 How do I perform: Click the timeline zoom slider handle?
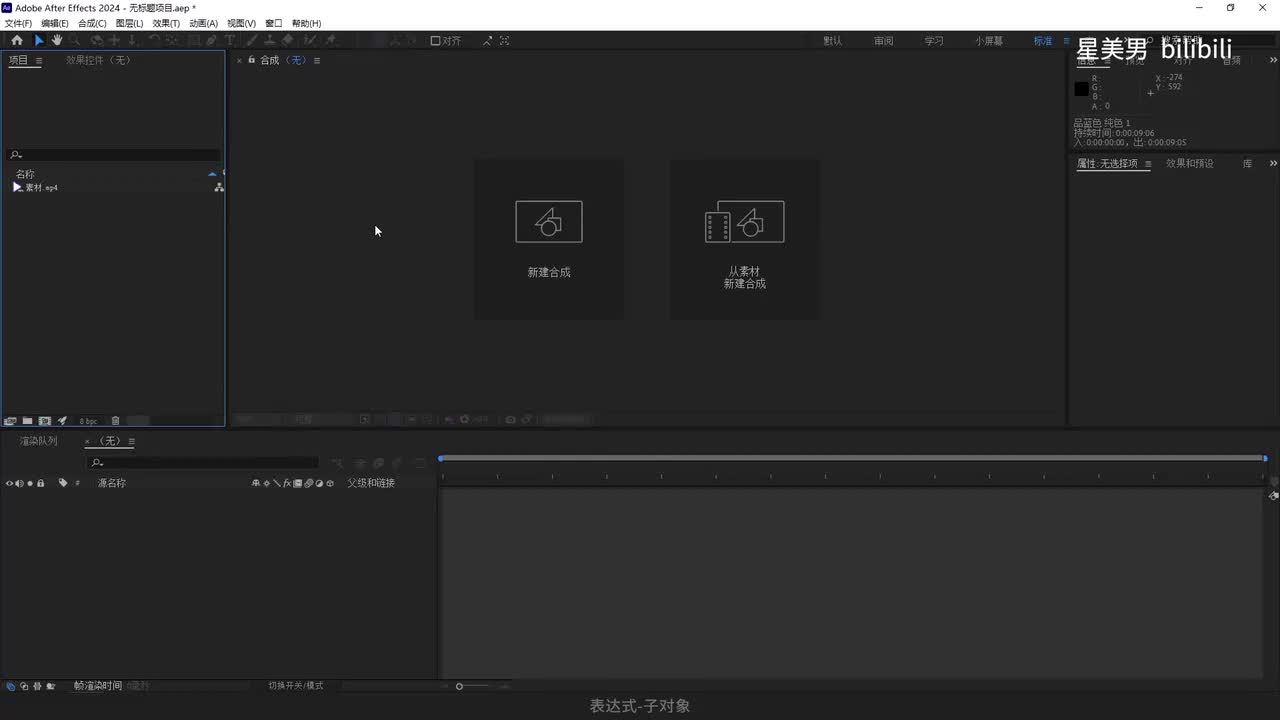point(459,686)
